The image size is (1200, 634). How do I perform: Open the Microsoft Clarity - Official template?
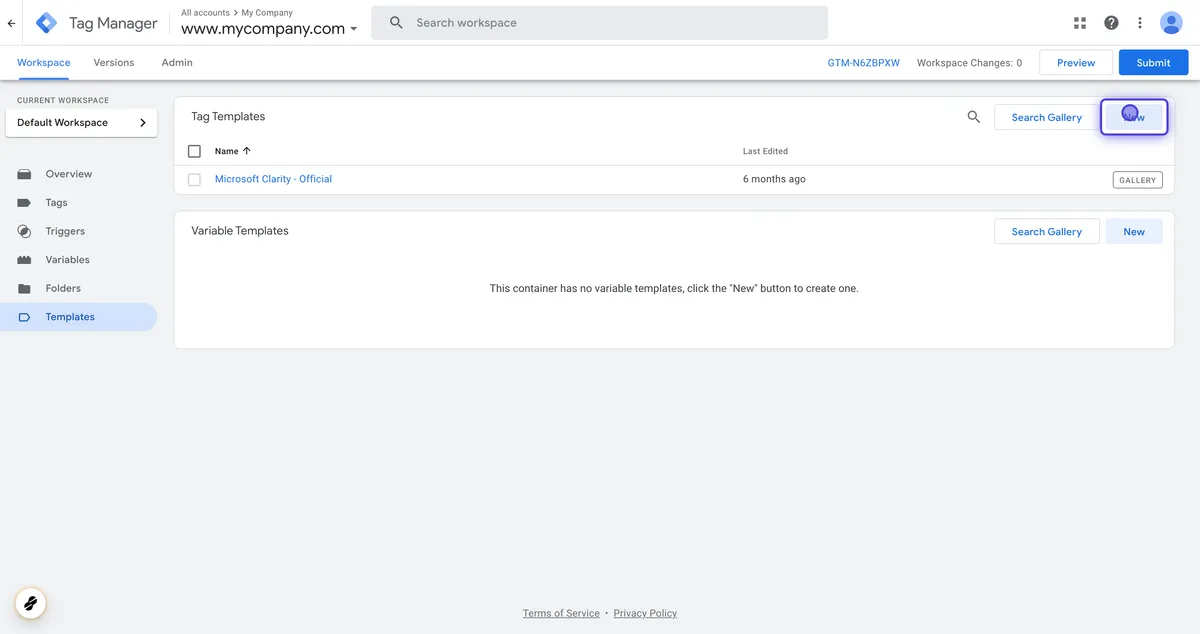[x=273, y=179]
